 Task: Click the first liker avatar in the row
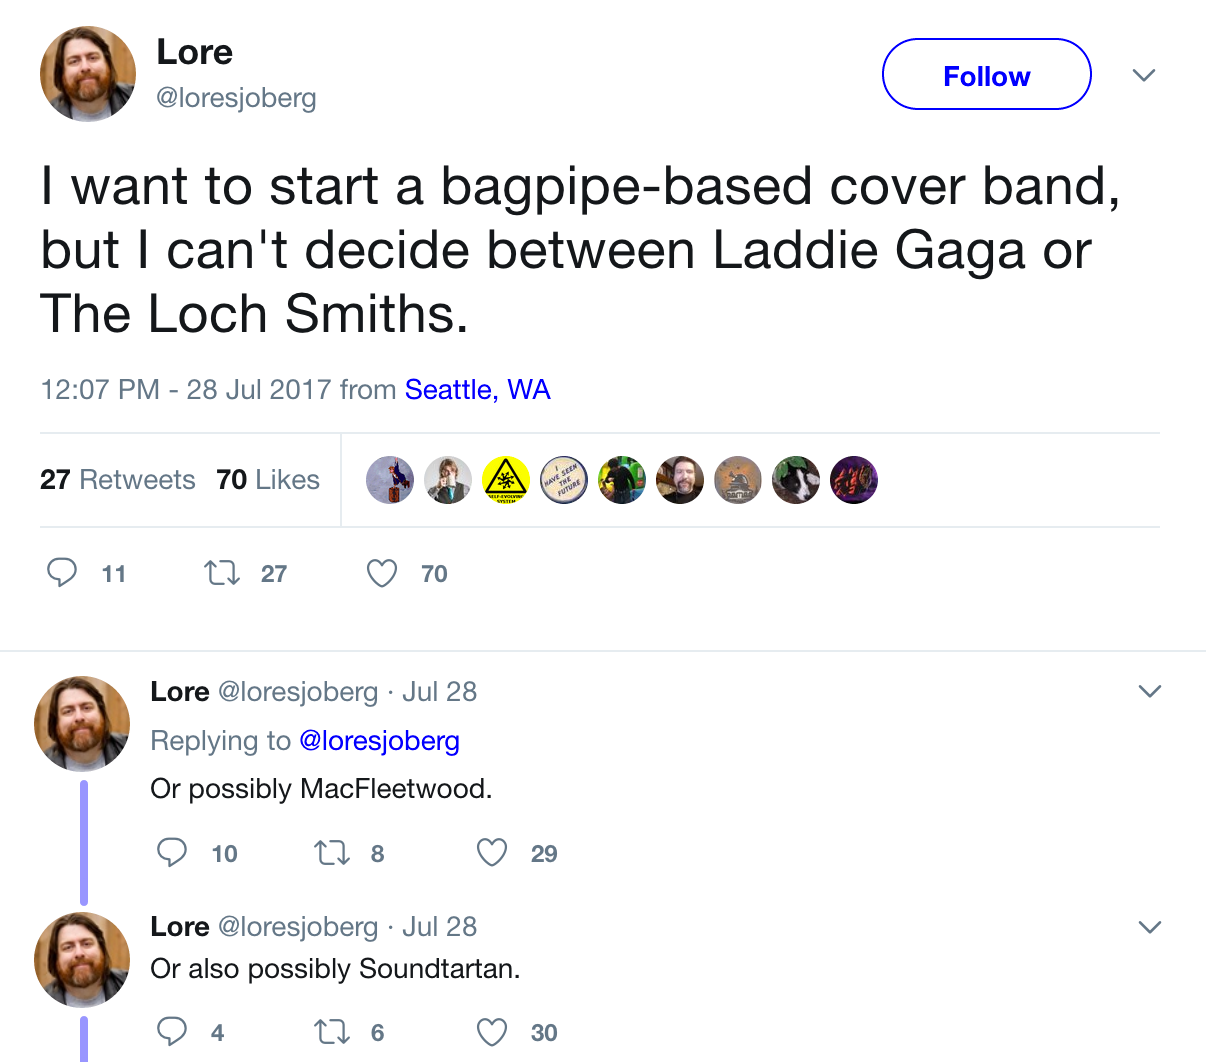pos(390,480)
